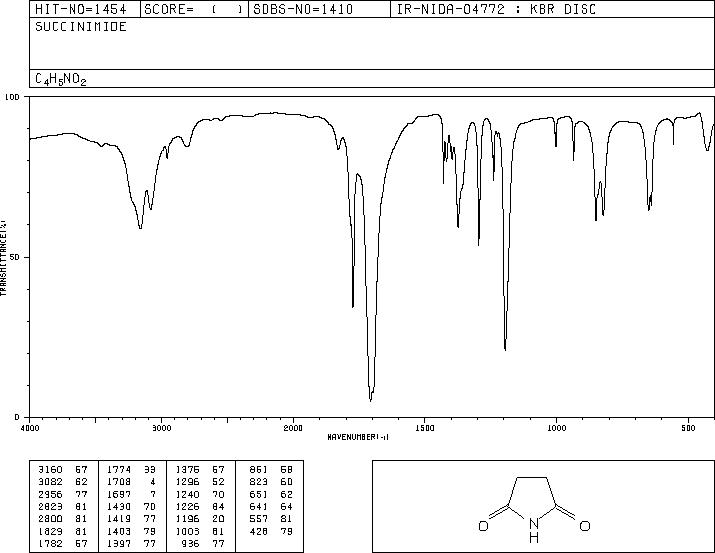
Task: Click the WAVENUMBER x-axis title
Action: tap(358, 437)
